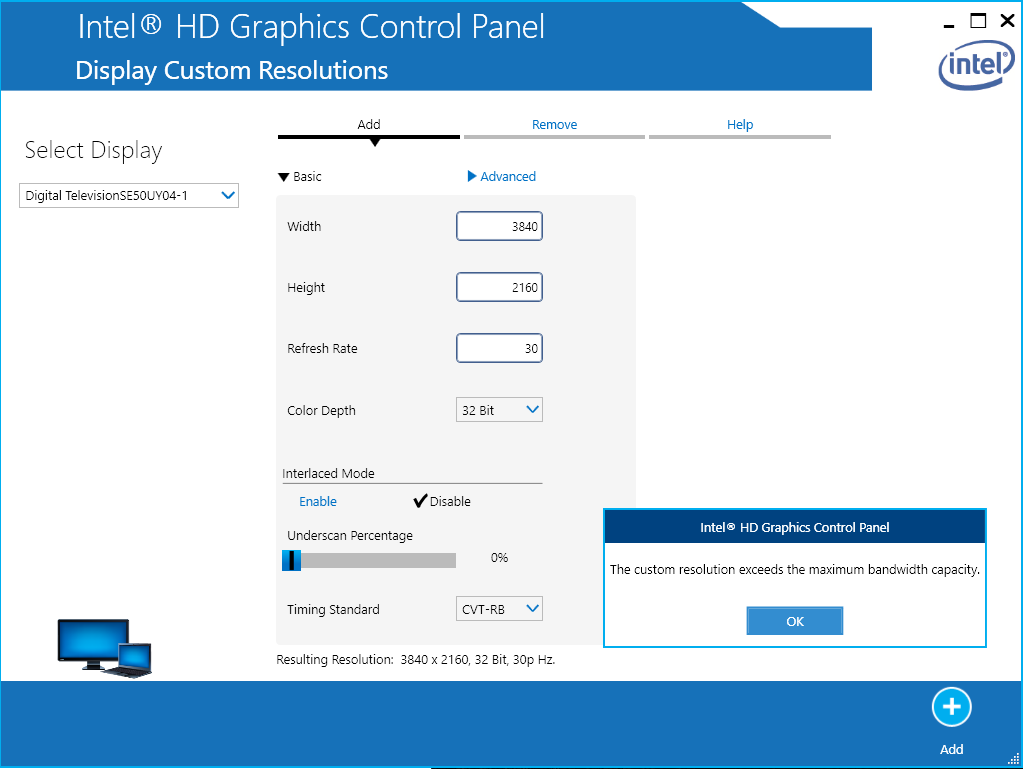Click the bandwidth capacity warning message
Screen dimensions: 1023x769
(x=795, y=569)
